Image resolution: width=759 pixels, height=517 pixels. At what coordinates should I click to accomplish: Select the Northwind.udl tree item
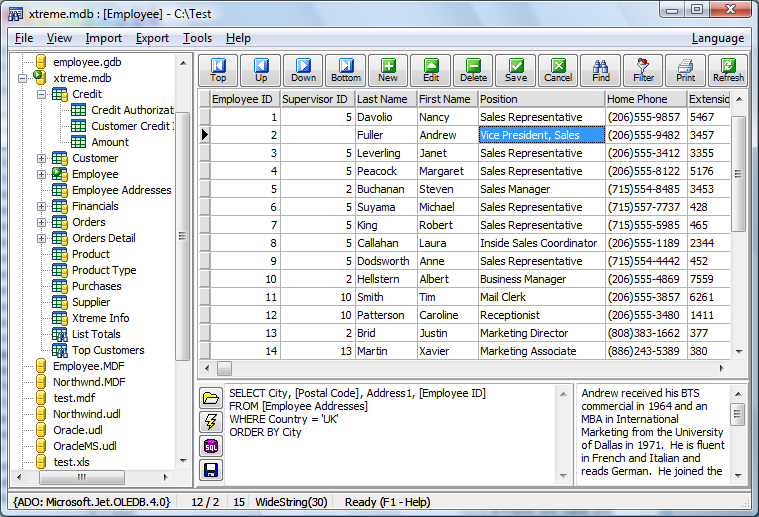coord(85,414)
